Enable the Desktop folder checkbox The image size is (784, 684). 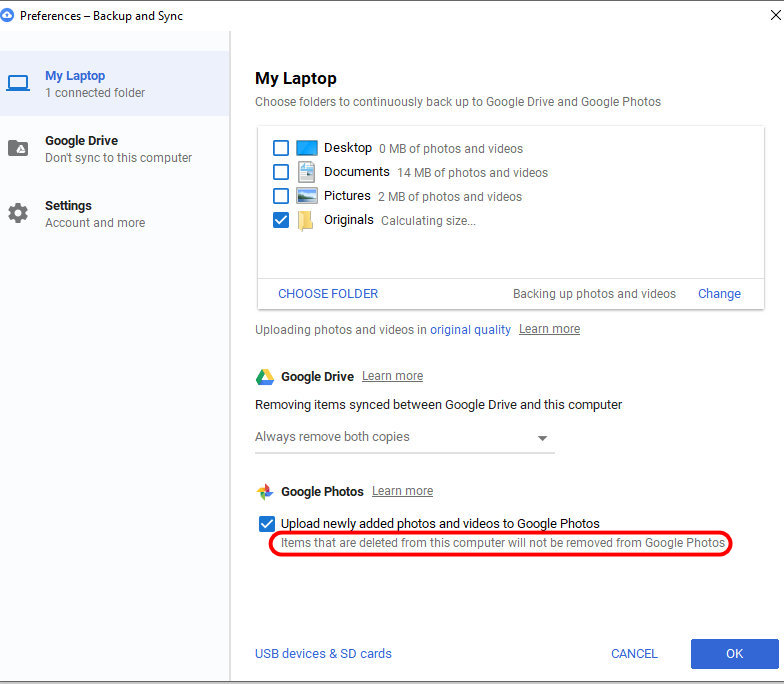coord(281,148)
